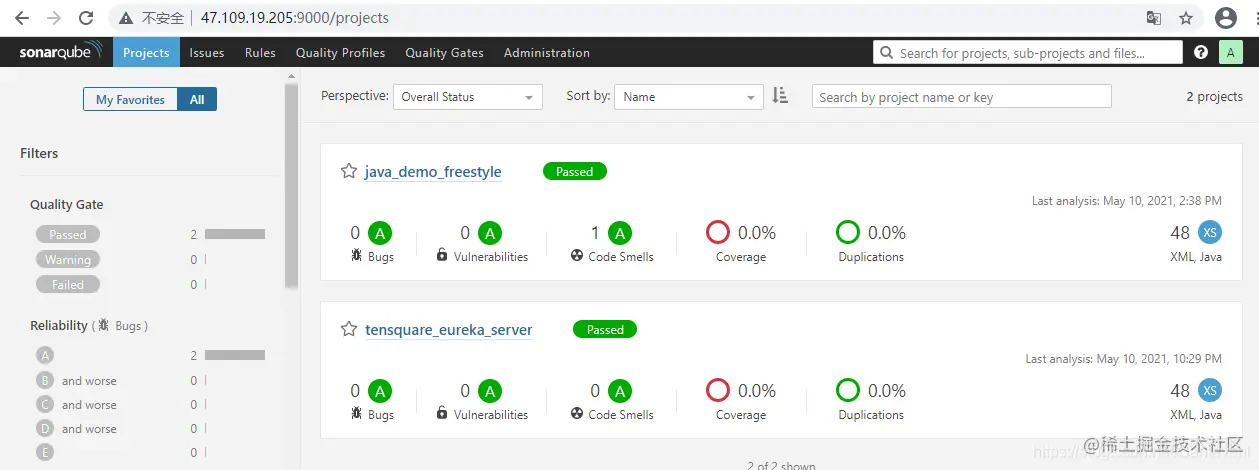Open the green user account avatar
Image resolution: width=1259 pixels, height=470 pixels.
tap(1230, 52)
